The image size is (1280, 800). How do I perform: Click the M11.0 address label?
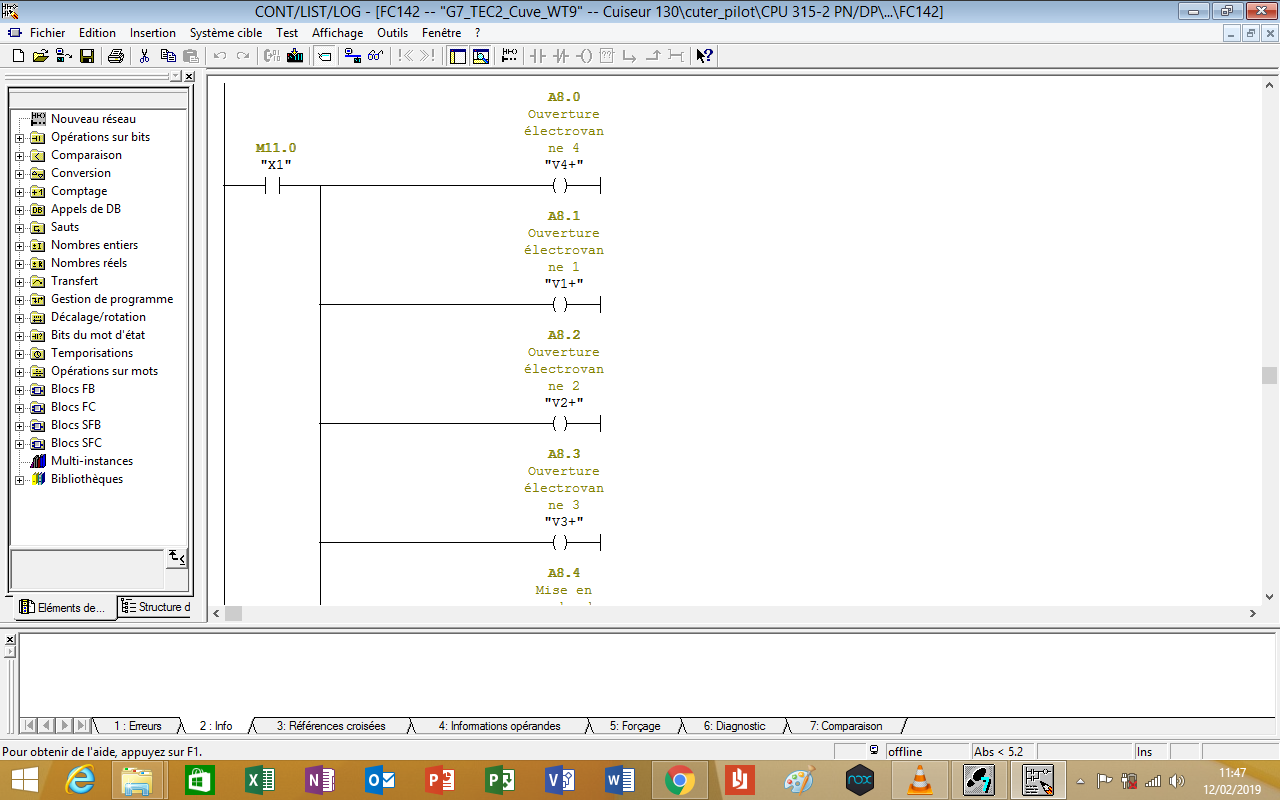276,148
